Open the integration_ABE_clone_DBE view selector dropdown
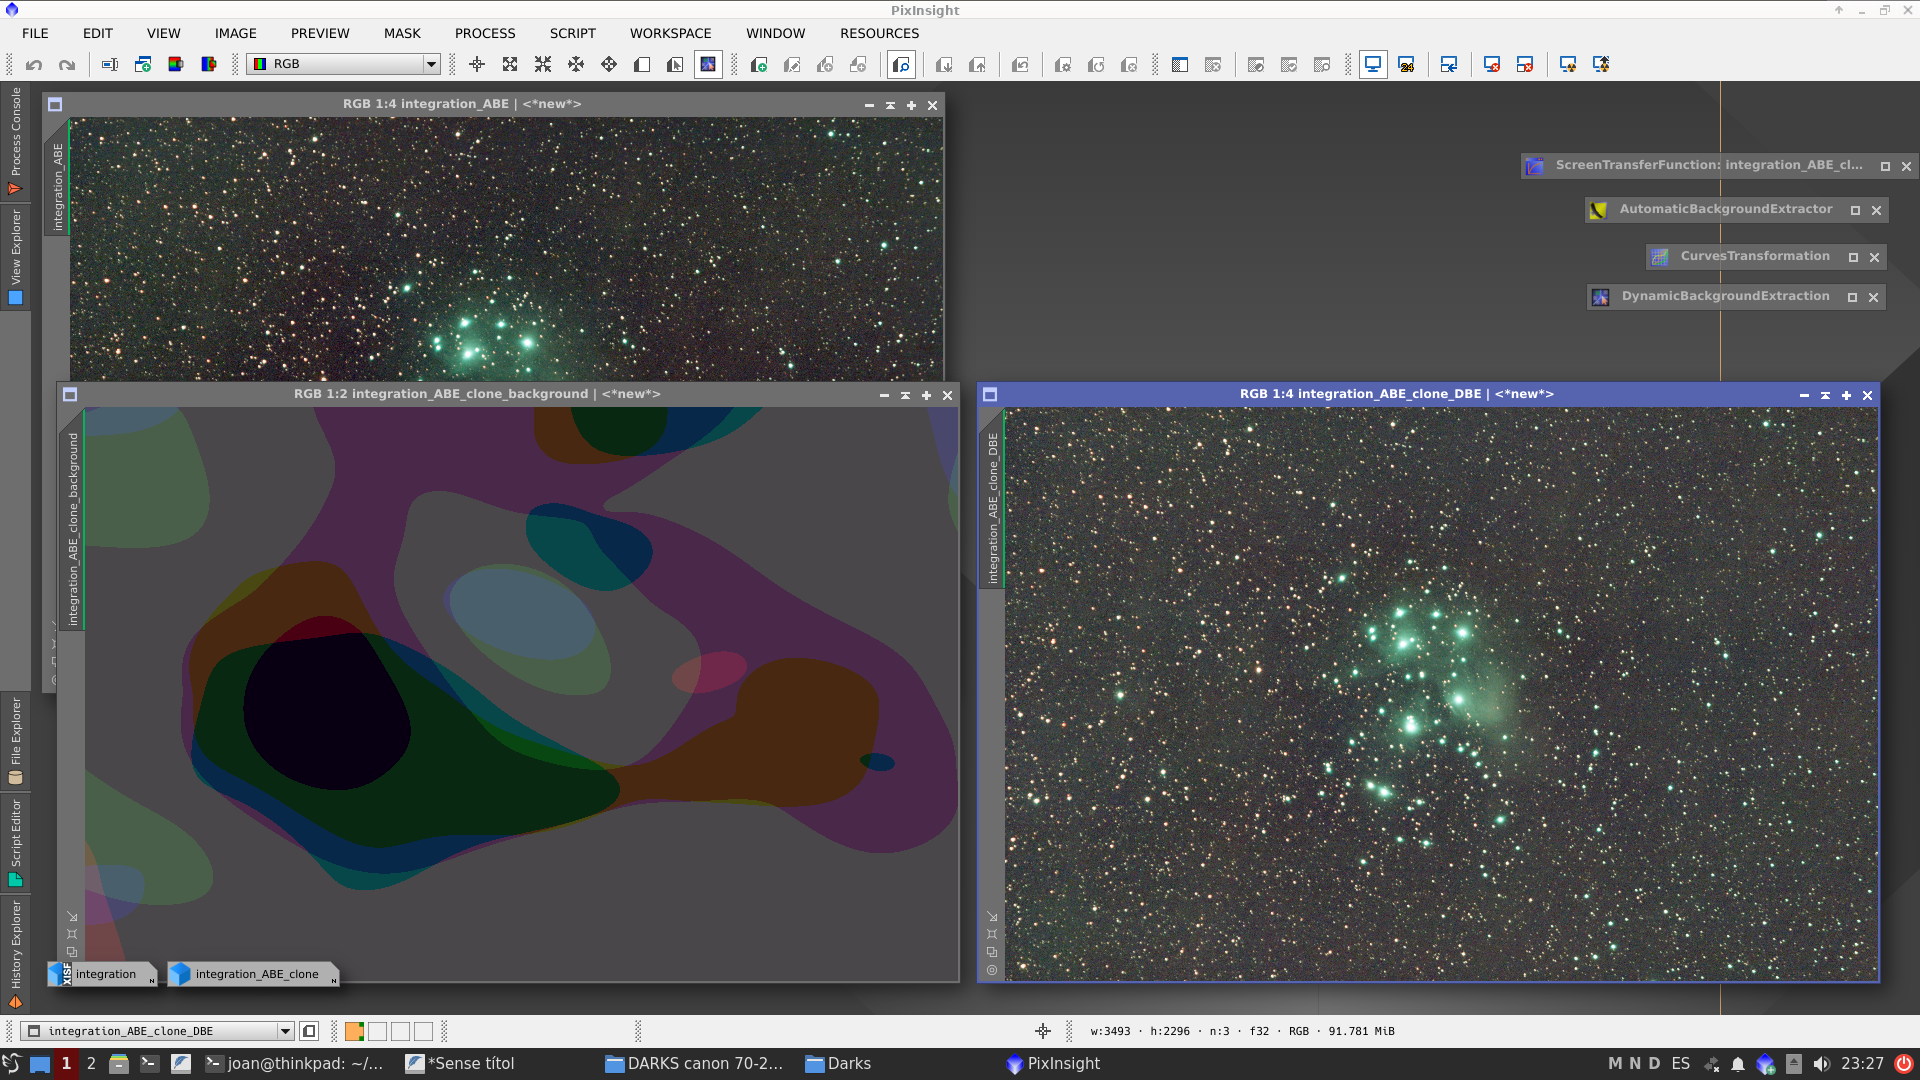The image size is (1920, 1080). (x=285, y=1031)
